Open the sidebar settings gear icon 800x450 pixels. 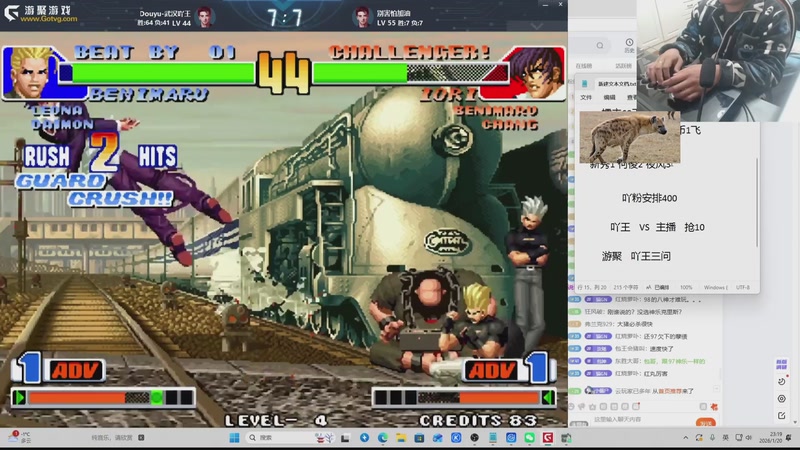point(782,398)
